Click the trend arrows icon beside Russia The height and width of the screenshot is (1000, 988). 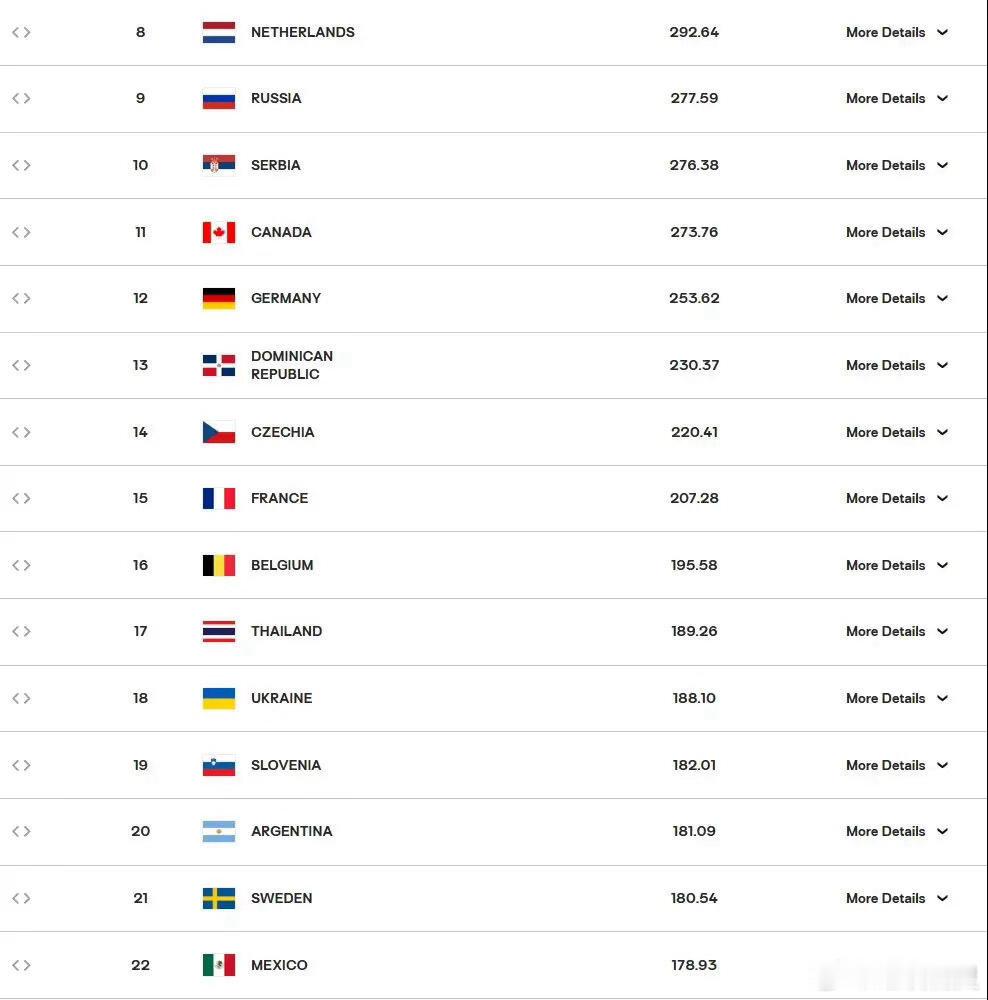tap(21, 98)
